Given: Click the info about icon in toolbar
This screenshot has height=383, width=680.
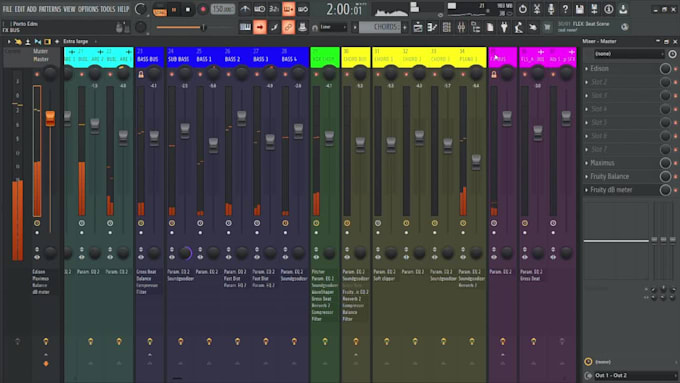Looking at the screenshot, I should pyautogui.click(x=608, y=9).
